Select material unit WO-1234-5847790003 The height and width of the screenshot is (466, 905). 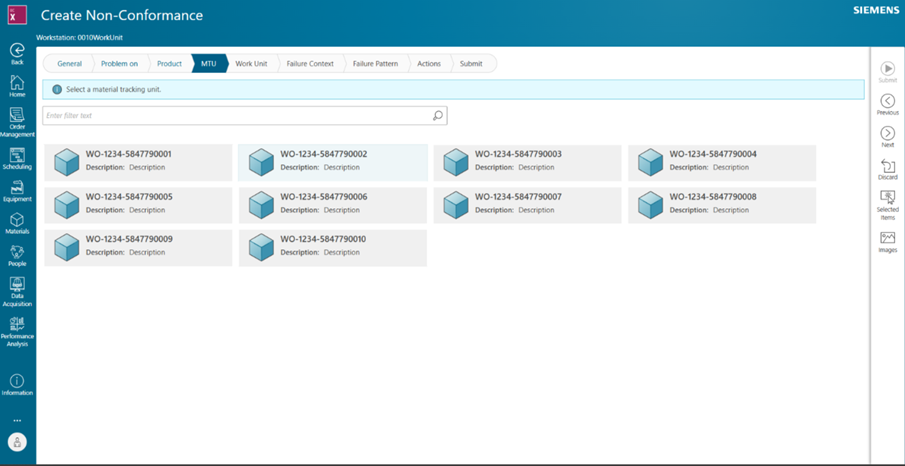coord(527,162)
